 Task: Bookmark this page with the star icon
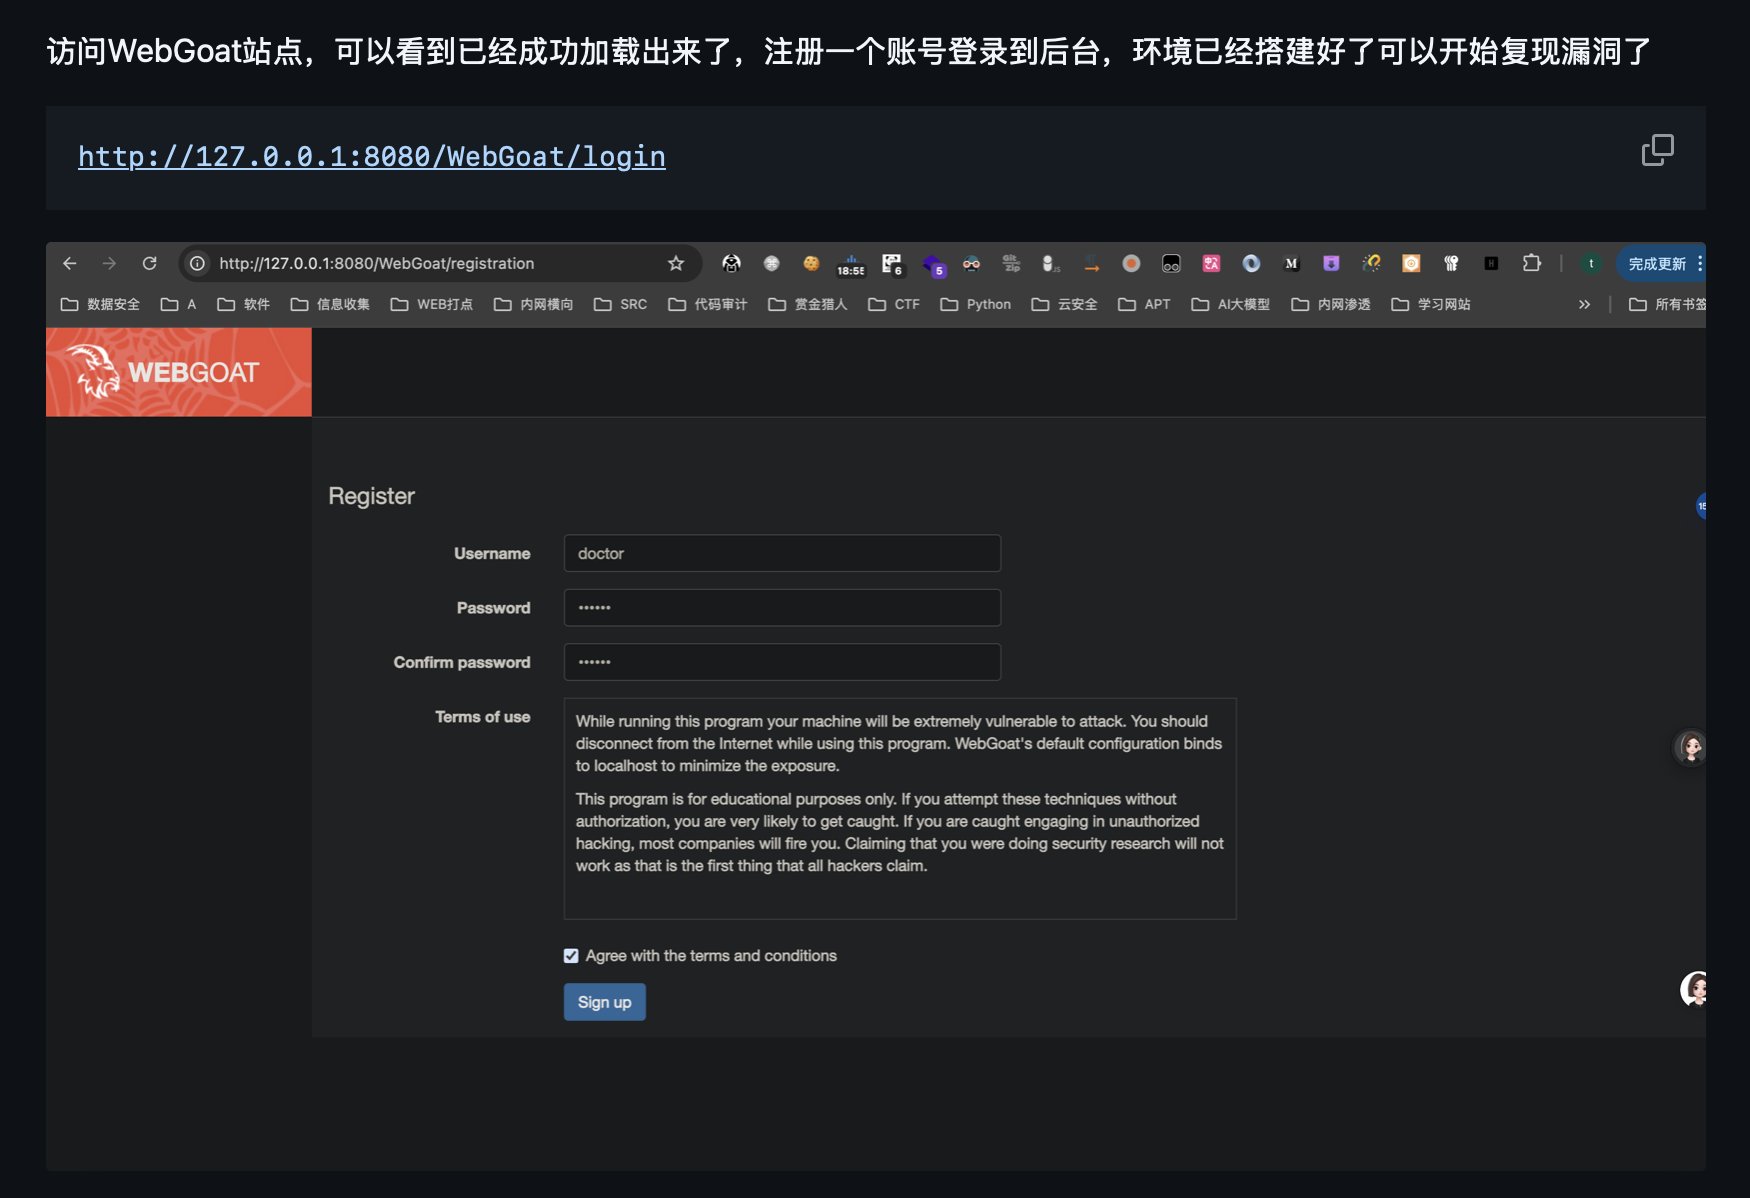(676, 263)
